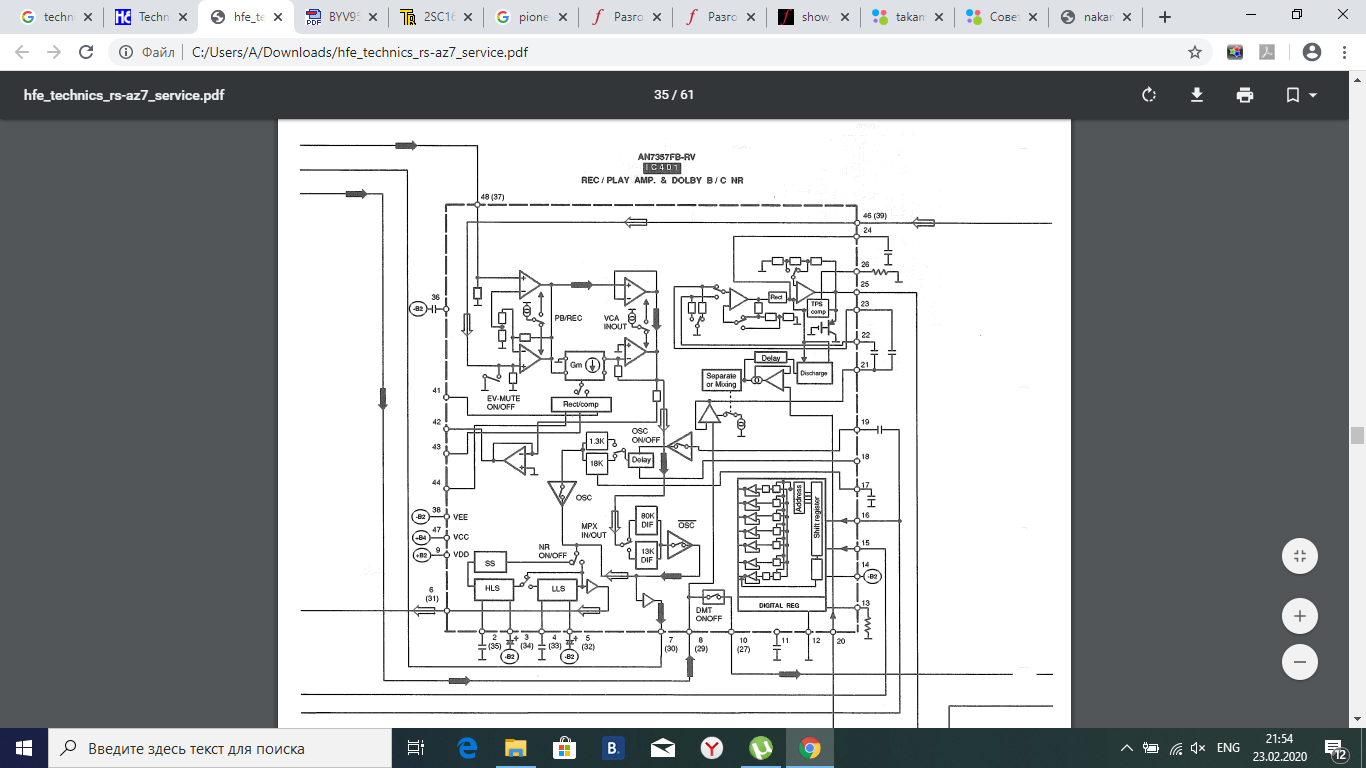
Task: Zoom in with the plus button
Action: click(x=1300, y=616)
